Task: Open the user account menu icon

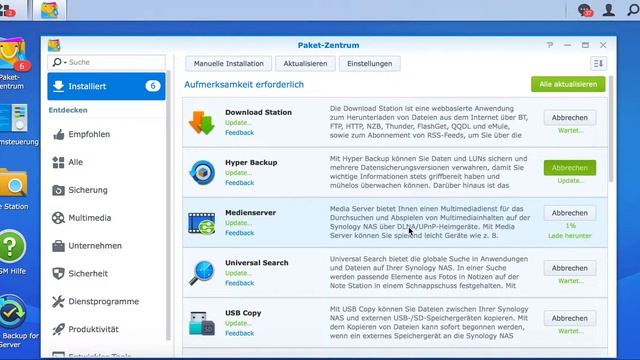Action: pos(609,10)
